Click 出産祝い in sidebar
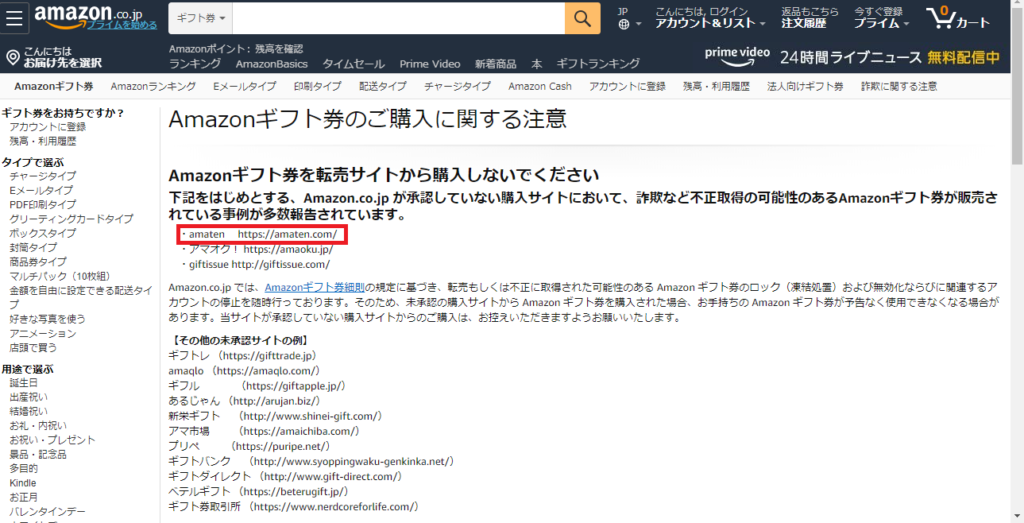This screenshot has width=1024, height=523. pyautogui.click(x=28, y=397)
